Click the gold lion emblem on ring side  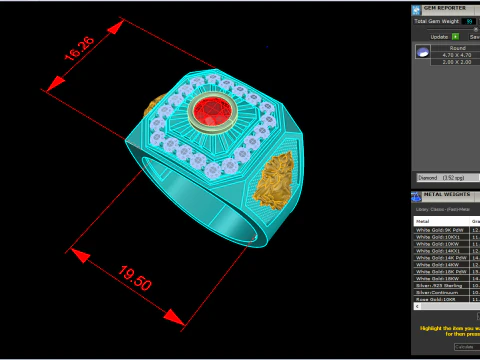pyautogui.click(x=274, y=181)
